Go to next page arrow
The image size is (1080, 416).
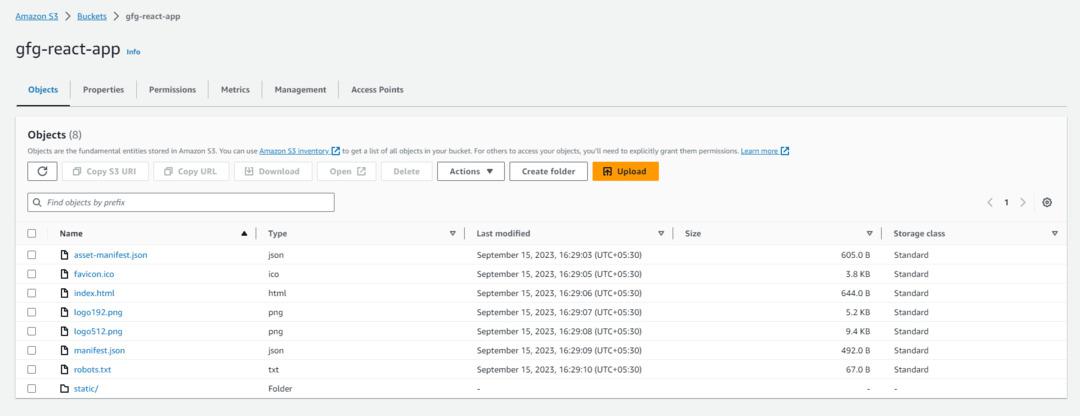click(x=1023, y=202)
